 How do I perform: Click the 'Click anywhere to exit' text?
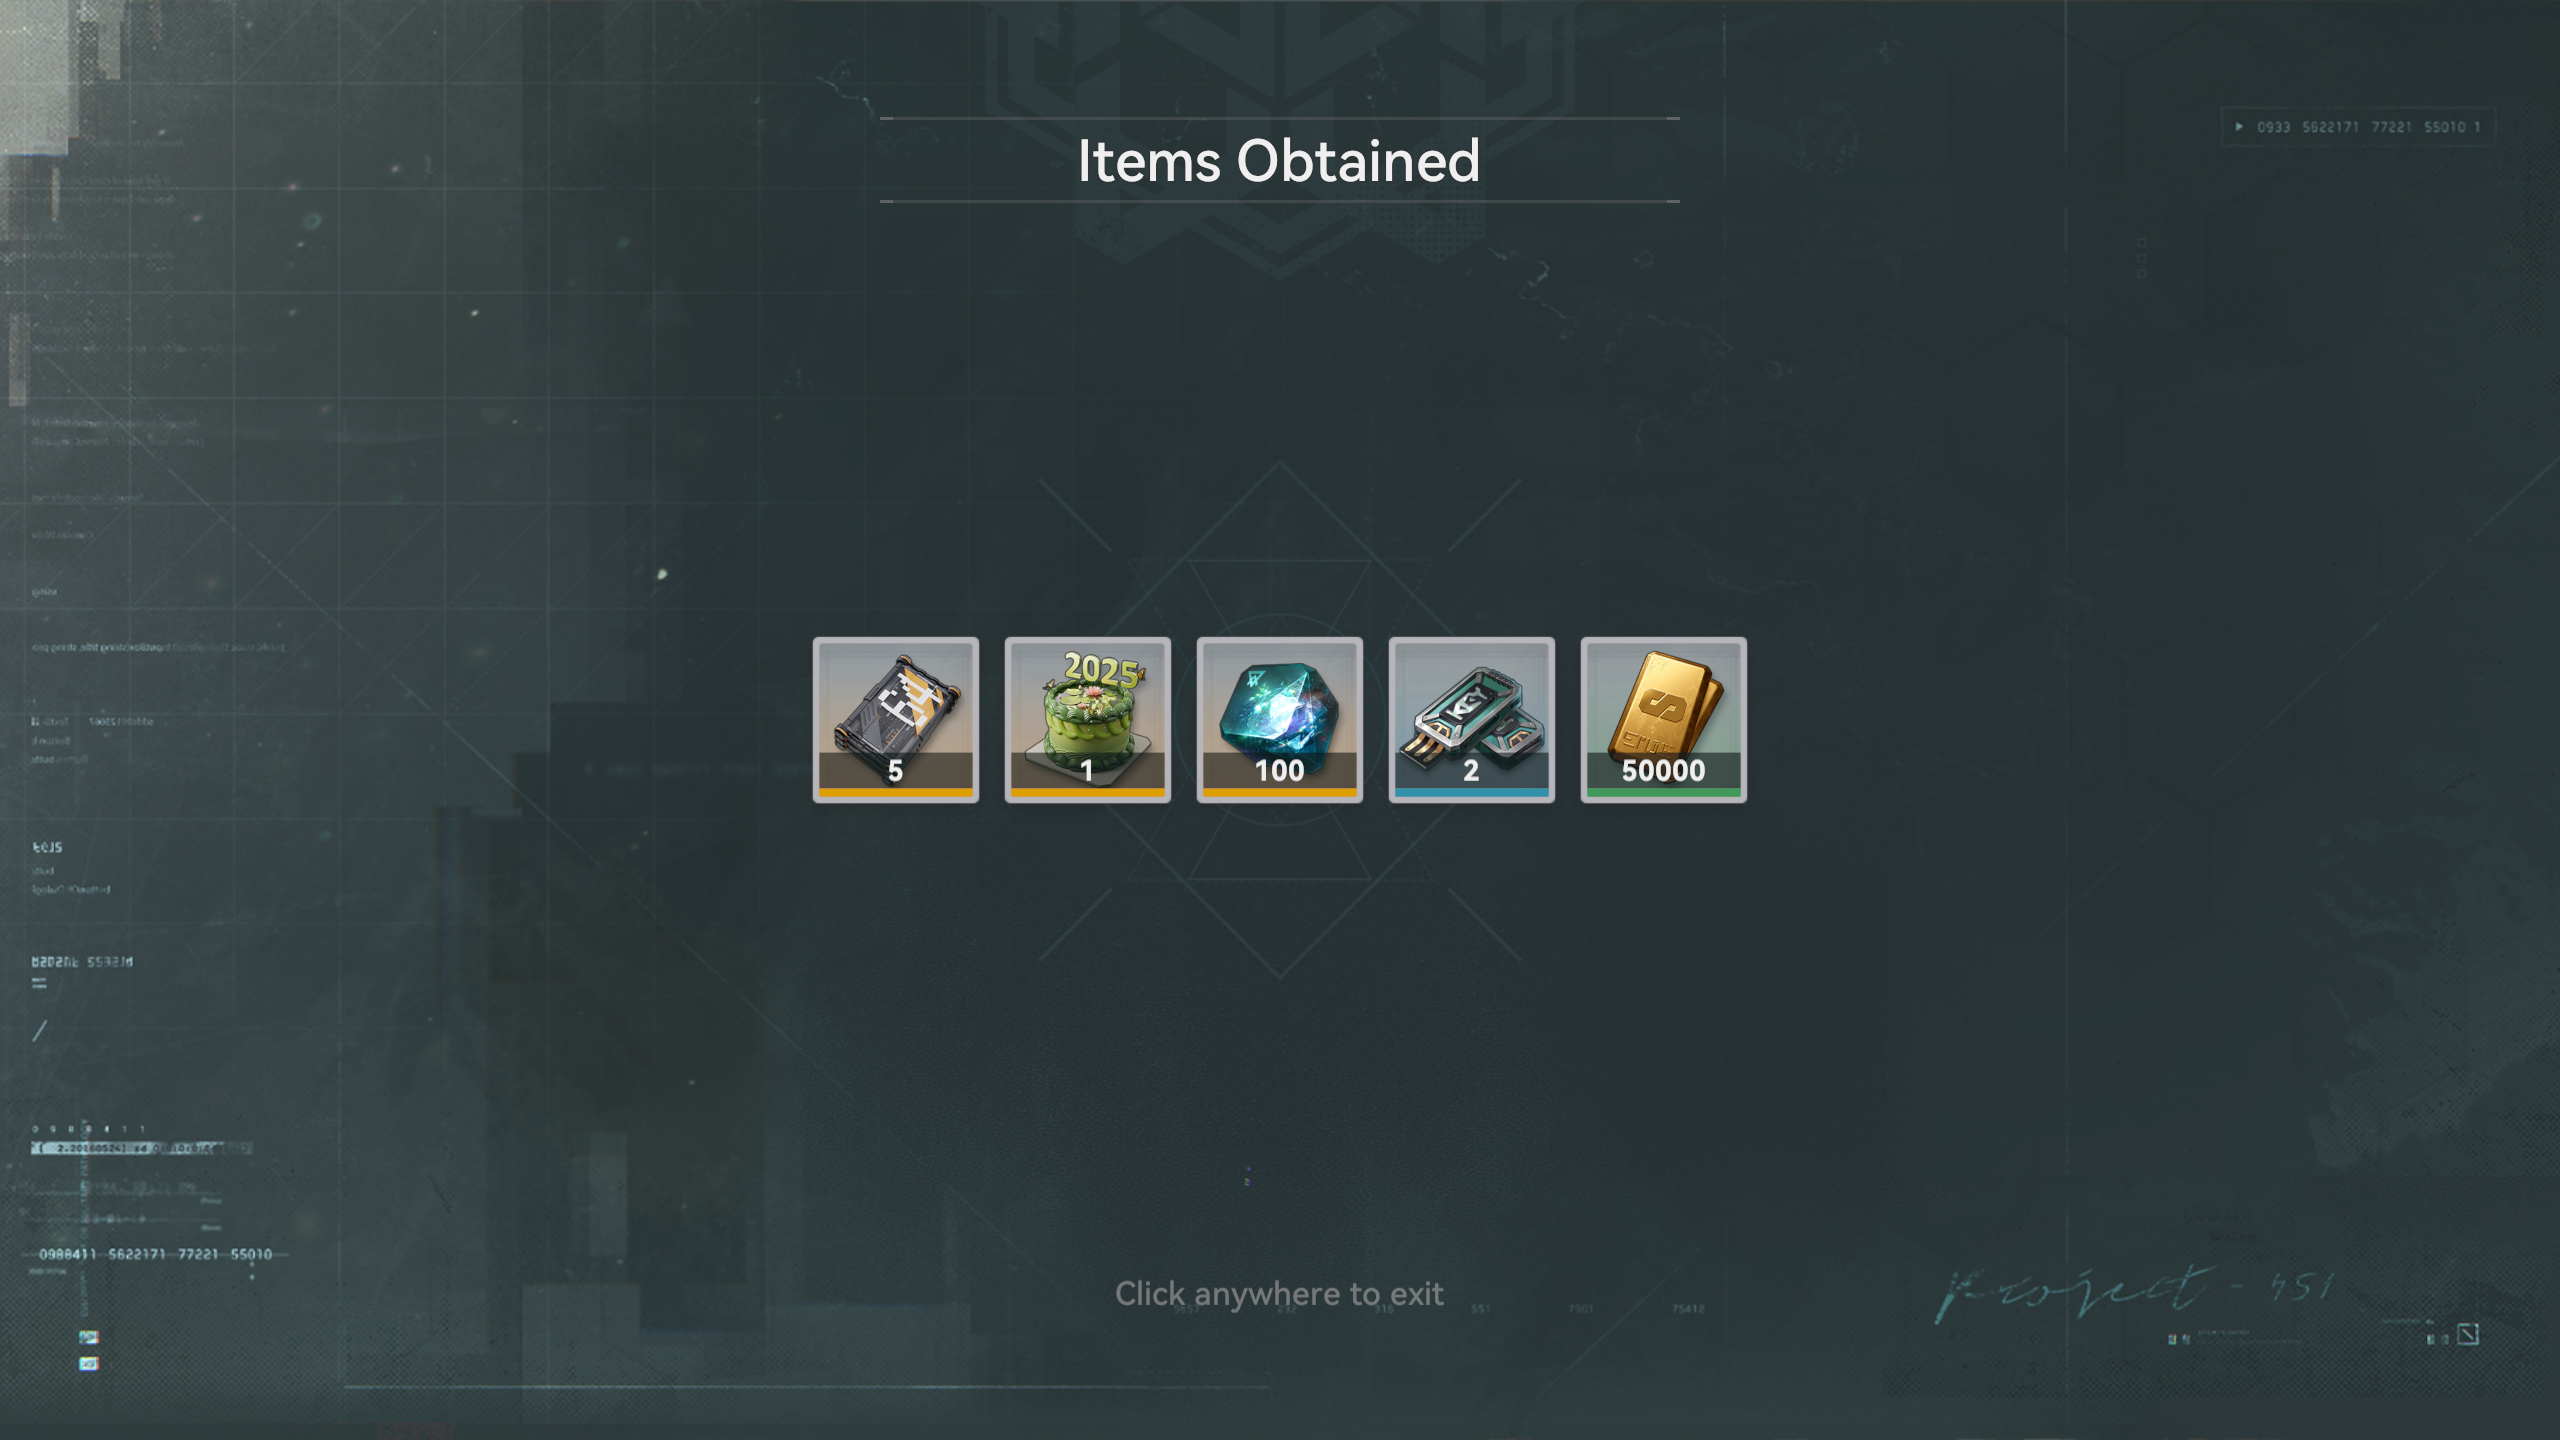point(1279,1294)
